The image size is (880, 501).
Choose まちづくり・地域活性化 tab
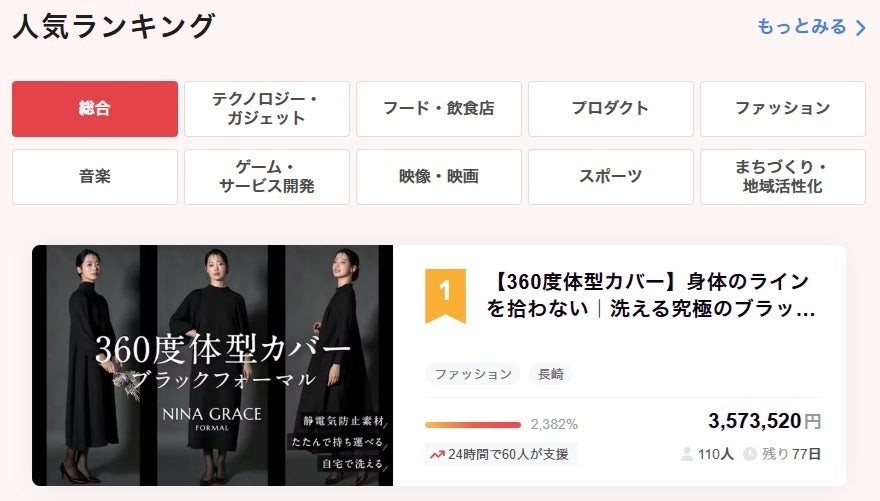pyautogui.click(x=783, y=177)
